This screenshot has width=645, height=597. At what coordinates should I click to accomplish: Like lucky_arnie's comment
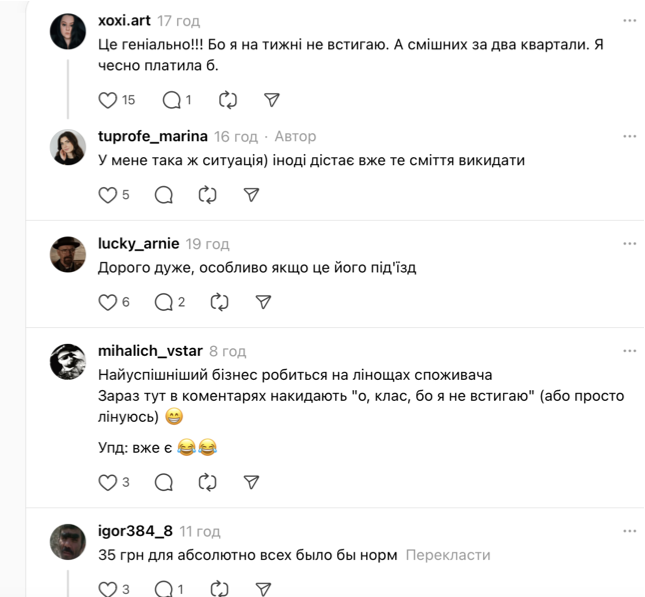coord(108,302)
